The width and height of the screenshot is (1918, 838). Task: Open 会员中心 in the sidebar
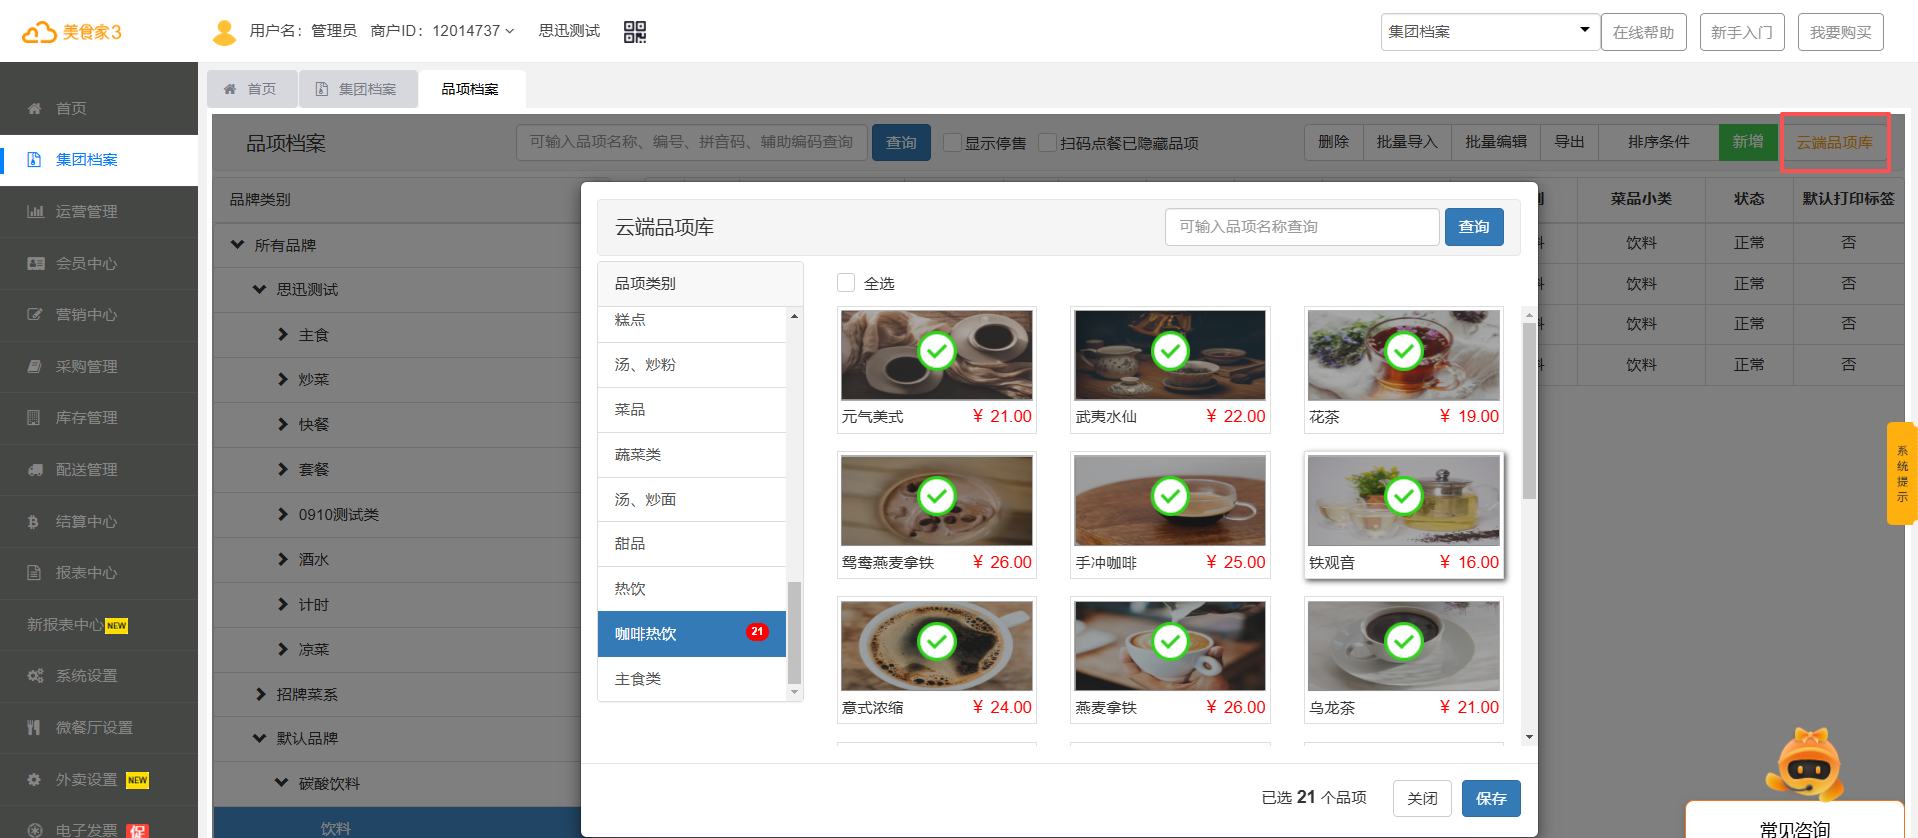point(86,263)
